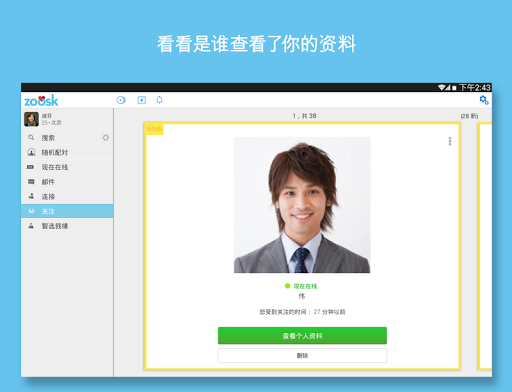Image resolution: width=512 pixels, height=392 pixels.
Task: Open 智选我缘 in the sidebar
Action: (x=67, y=226)
